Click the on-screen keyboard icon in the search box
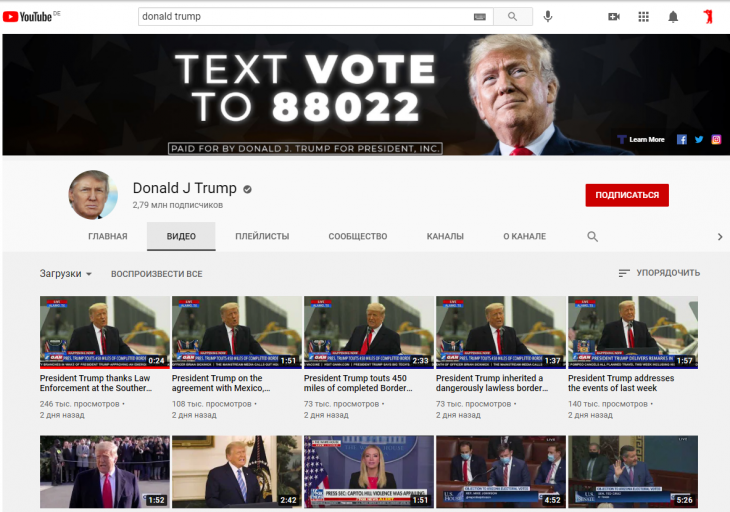The width and height of the screenshot is (730, 512). [480, 17]
